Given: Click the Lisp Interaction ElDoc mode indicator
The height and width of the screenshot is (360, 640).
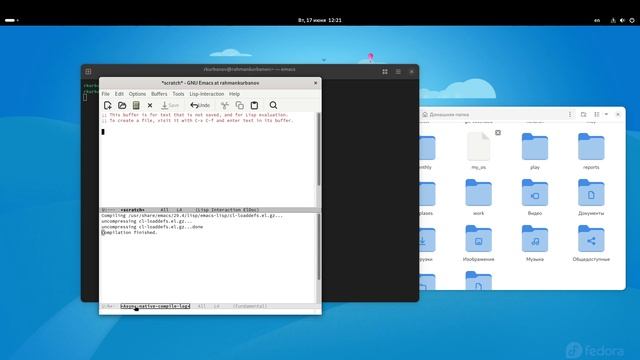Looking at the screenshot, I should coord(227,210).
